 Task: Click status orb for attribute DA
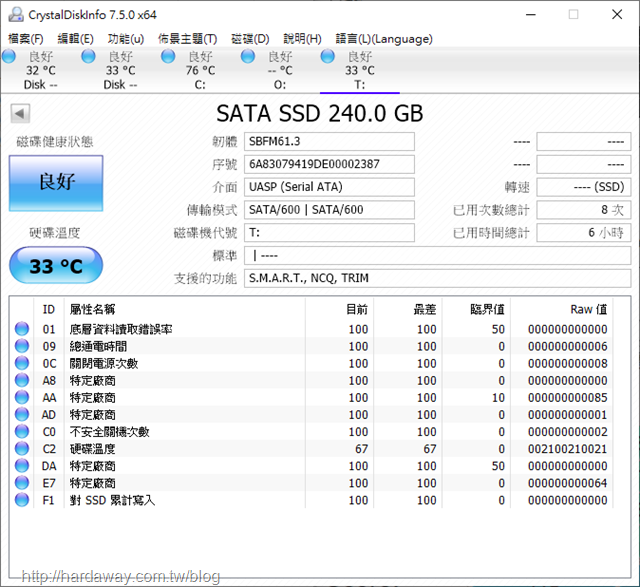(x=22, y=466)
